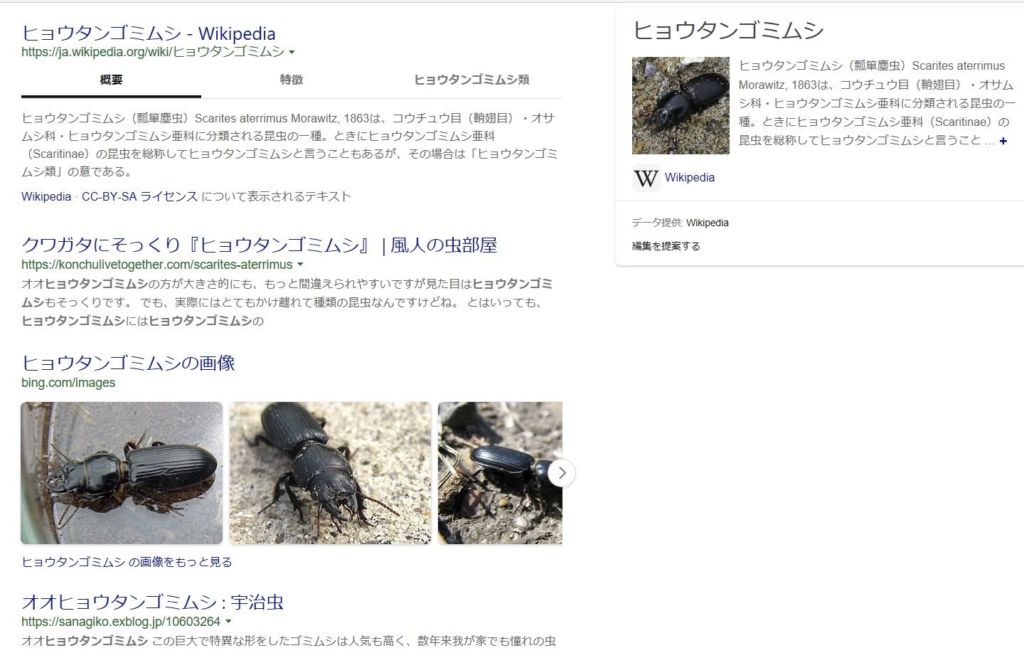This screenshot has height=653, width=1024.
Task: Open the ヒョウタンゴミムシ類 tab
Action: pyautogui.click(x=472, y=80)
